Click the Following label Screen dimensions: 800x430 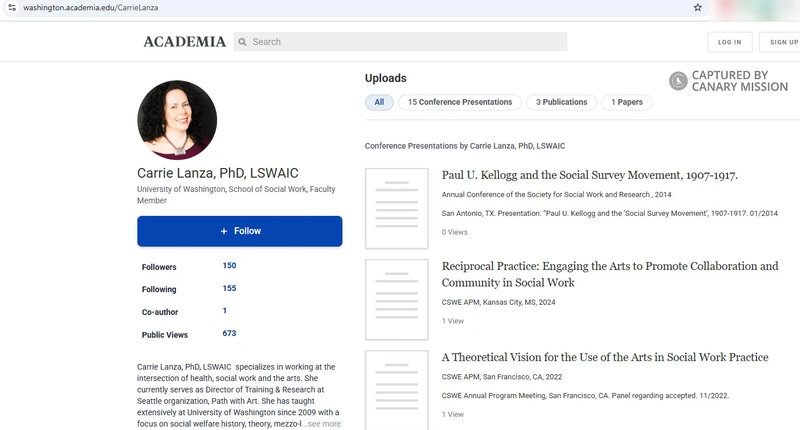tap(159, 289)
